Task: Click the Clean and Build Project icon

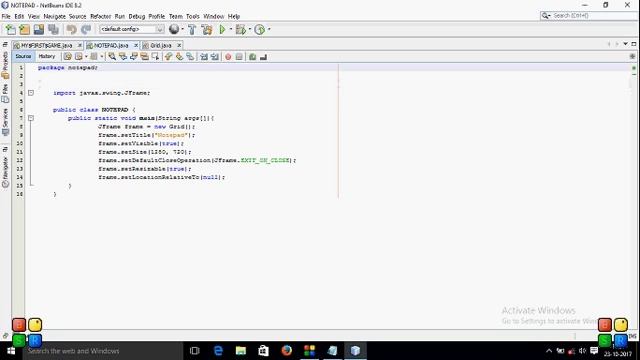Action: point(207,29)
